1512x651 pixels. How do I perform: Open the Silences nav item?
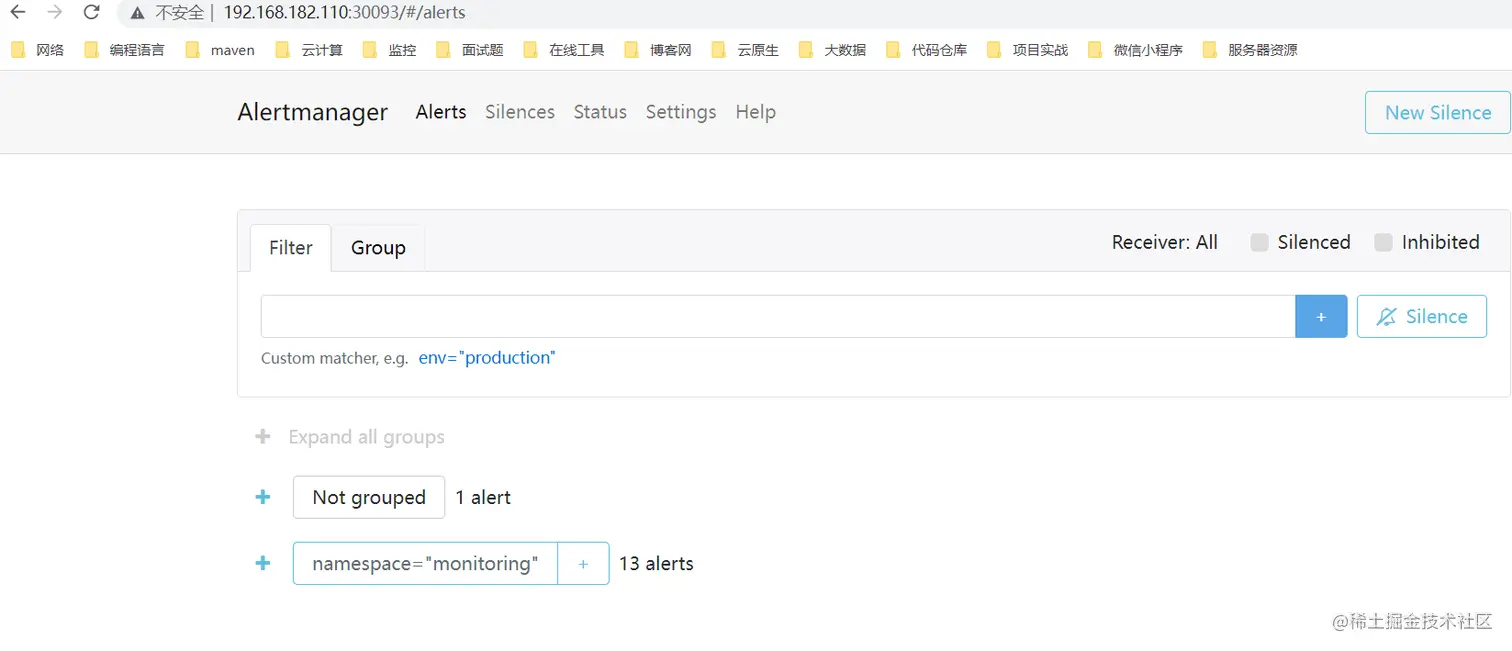(x=520, y=112)
